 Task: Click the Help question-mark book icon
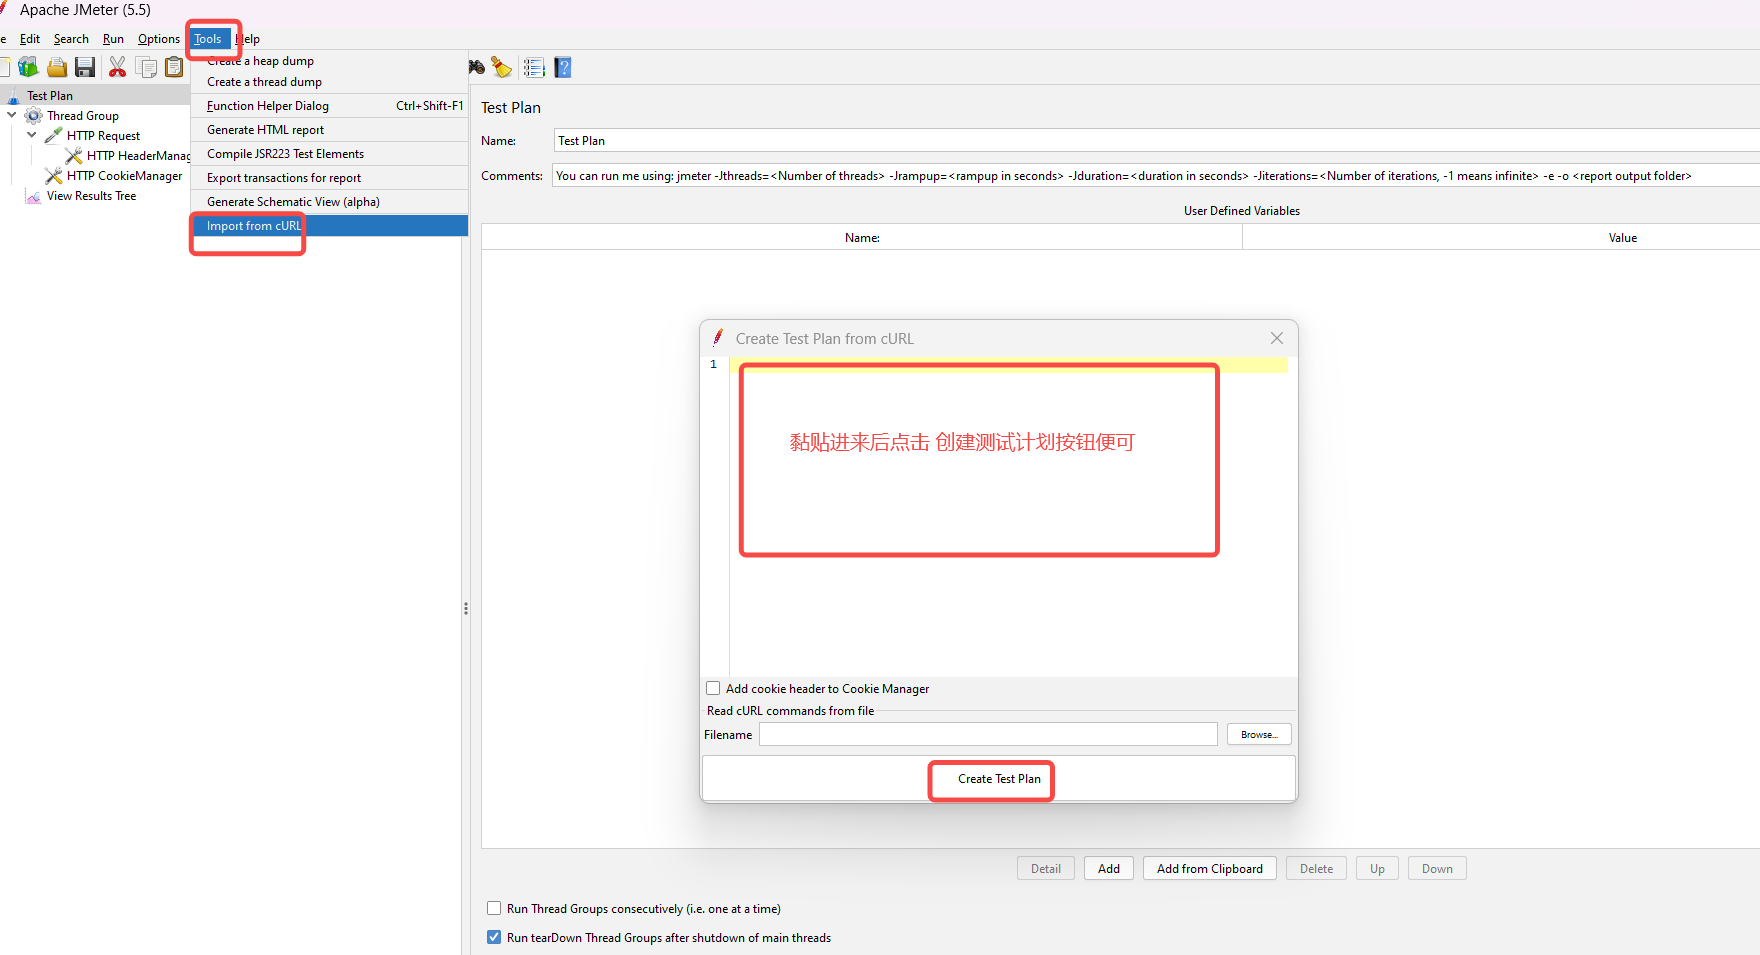tap(563, 67)
